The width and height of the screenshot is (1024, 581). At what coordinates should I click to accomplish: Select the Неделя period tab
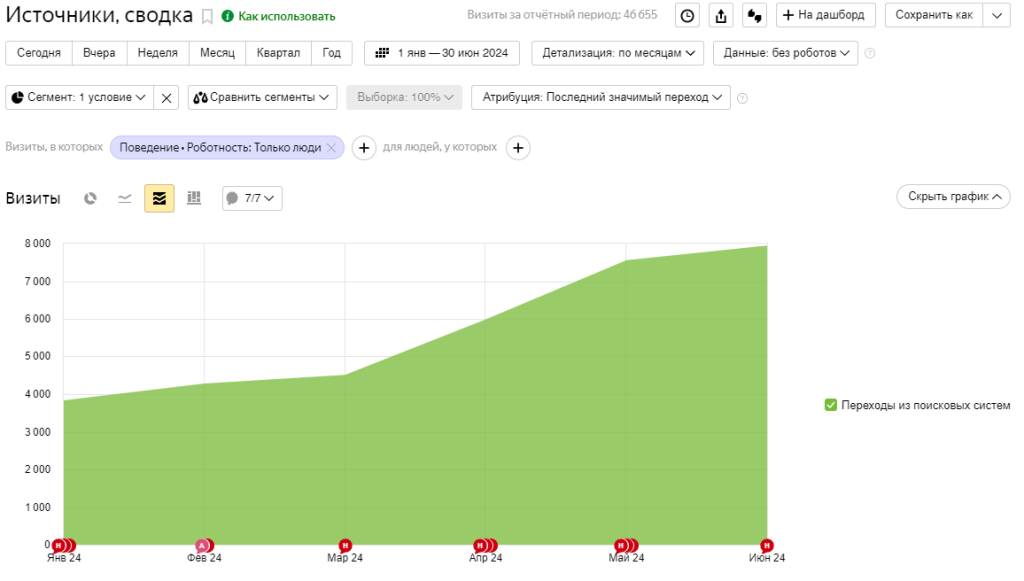coord(158,53)
